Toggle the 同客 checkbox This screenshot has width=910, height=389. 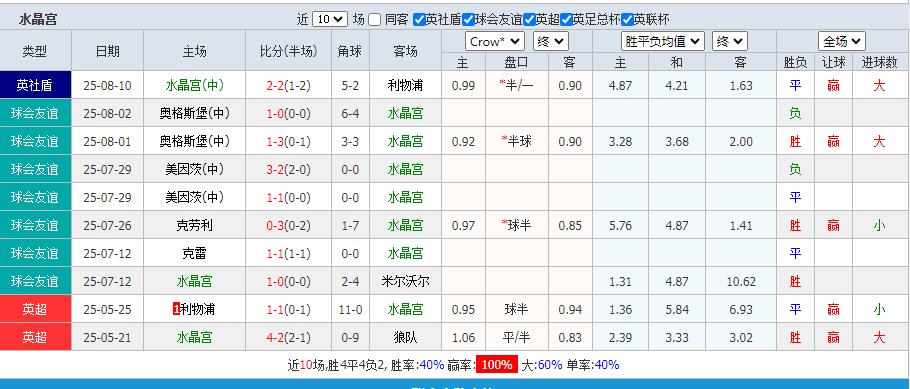pyautogui.click(x=374, y=19)
